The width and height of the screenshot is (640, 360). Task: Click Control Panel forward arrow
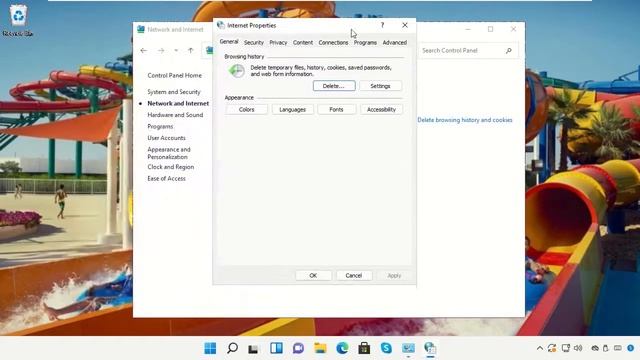tap(161, 50)
